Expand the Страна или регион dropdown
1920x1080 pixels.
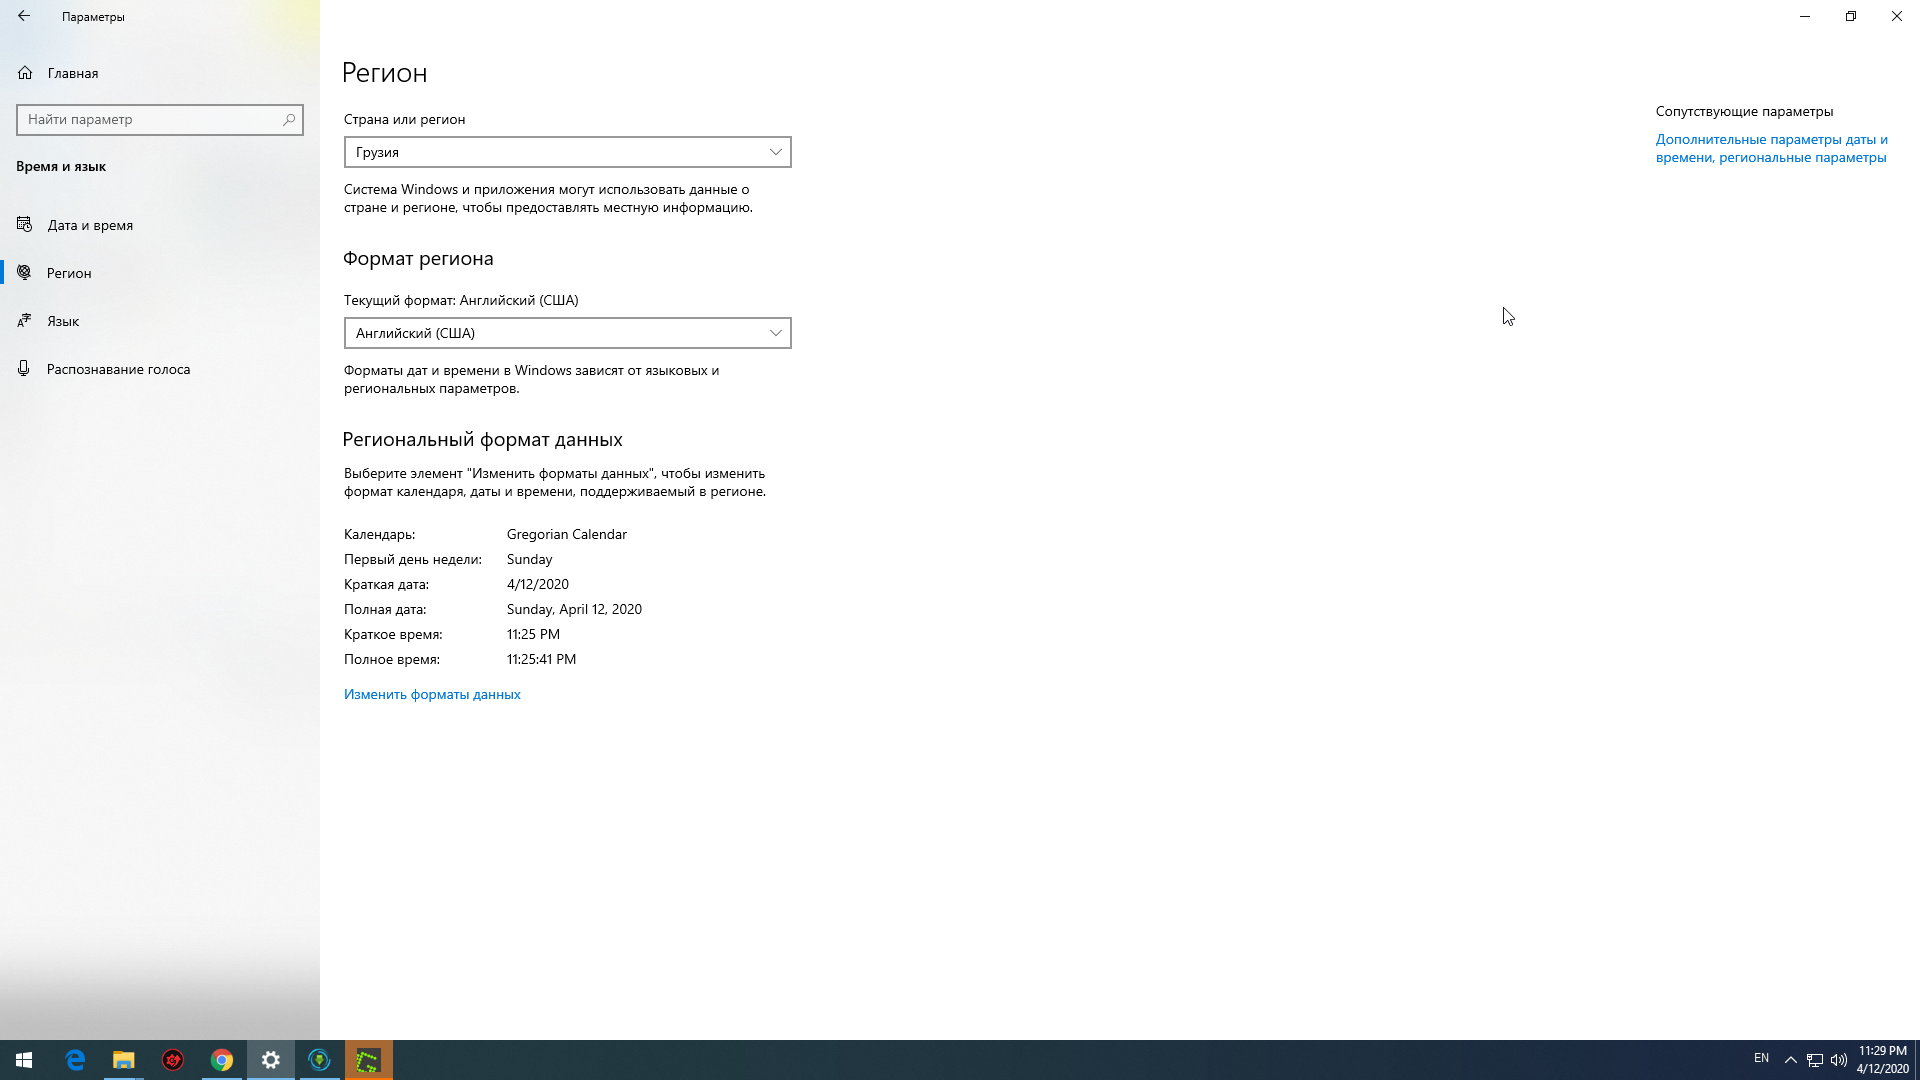coord(567,152)
